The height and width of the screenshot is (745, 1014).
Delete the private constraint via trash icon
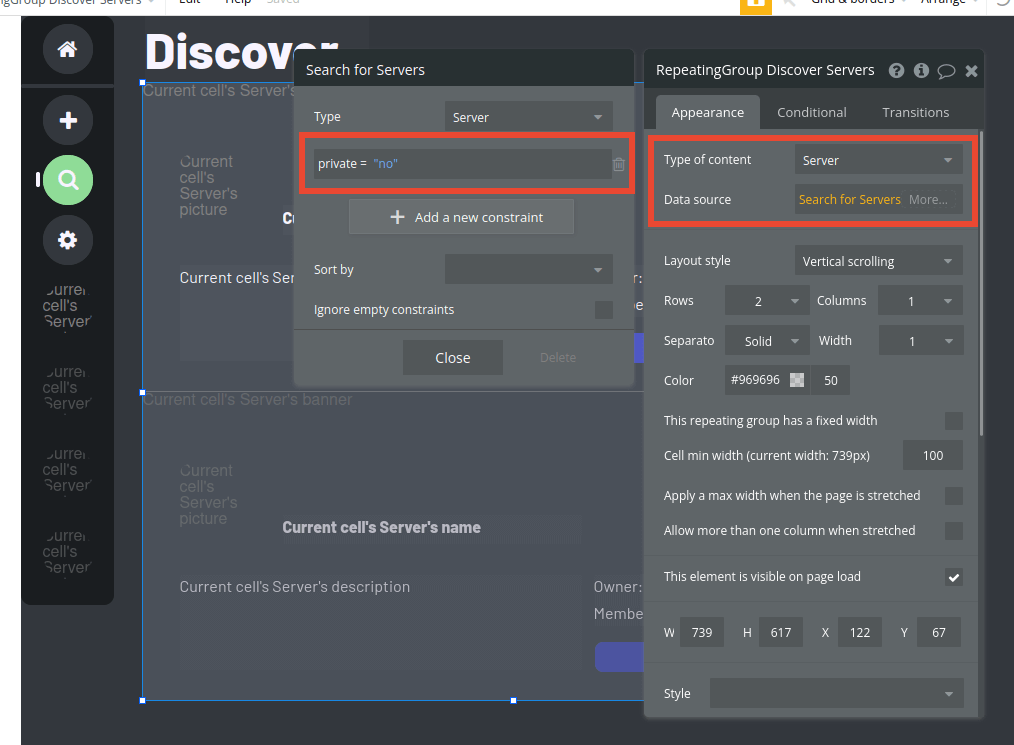click(x=619, y=165)
